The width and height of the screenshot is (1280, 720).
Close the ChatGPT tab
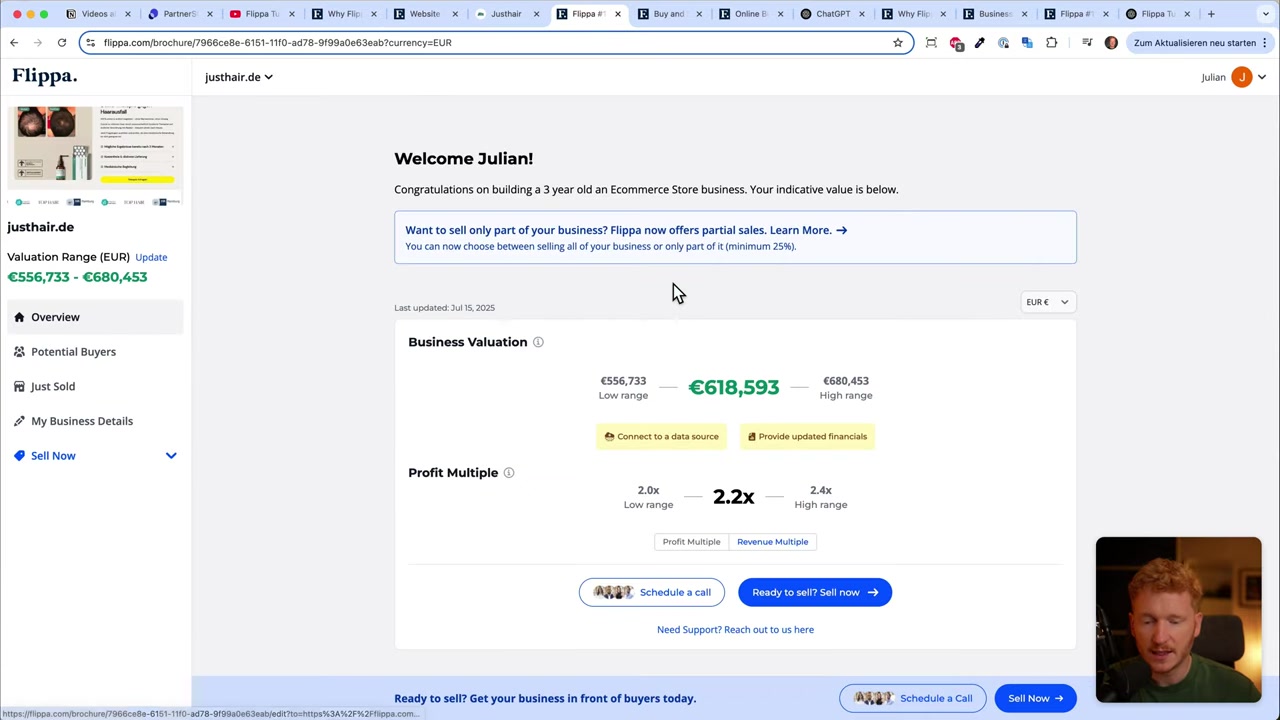tap(861, 14)
